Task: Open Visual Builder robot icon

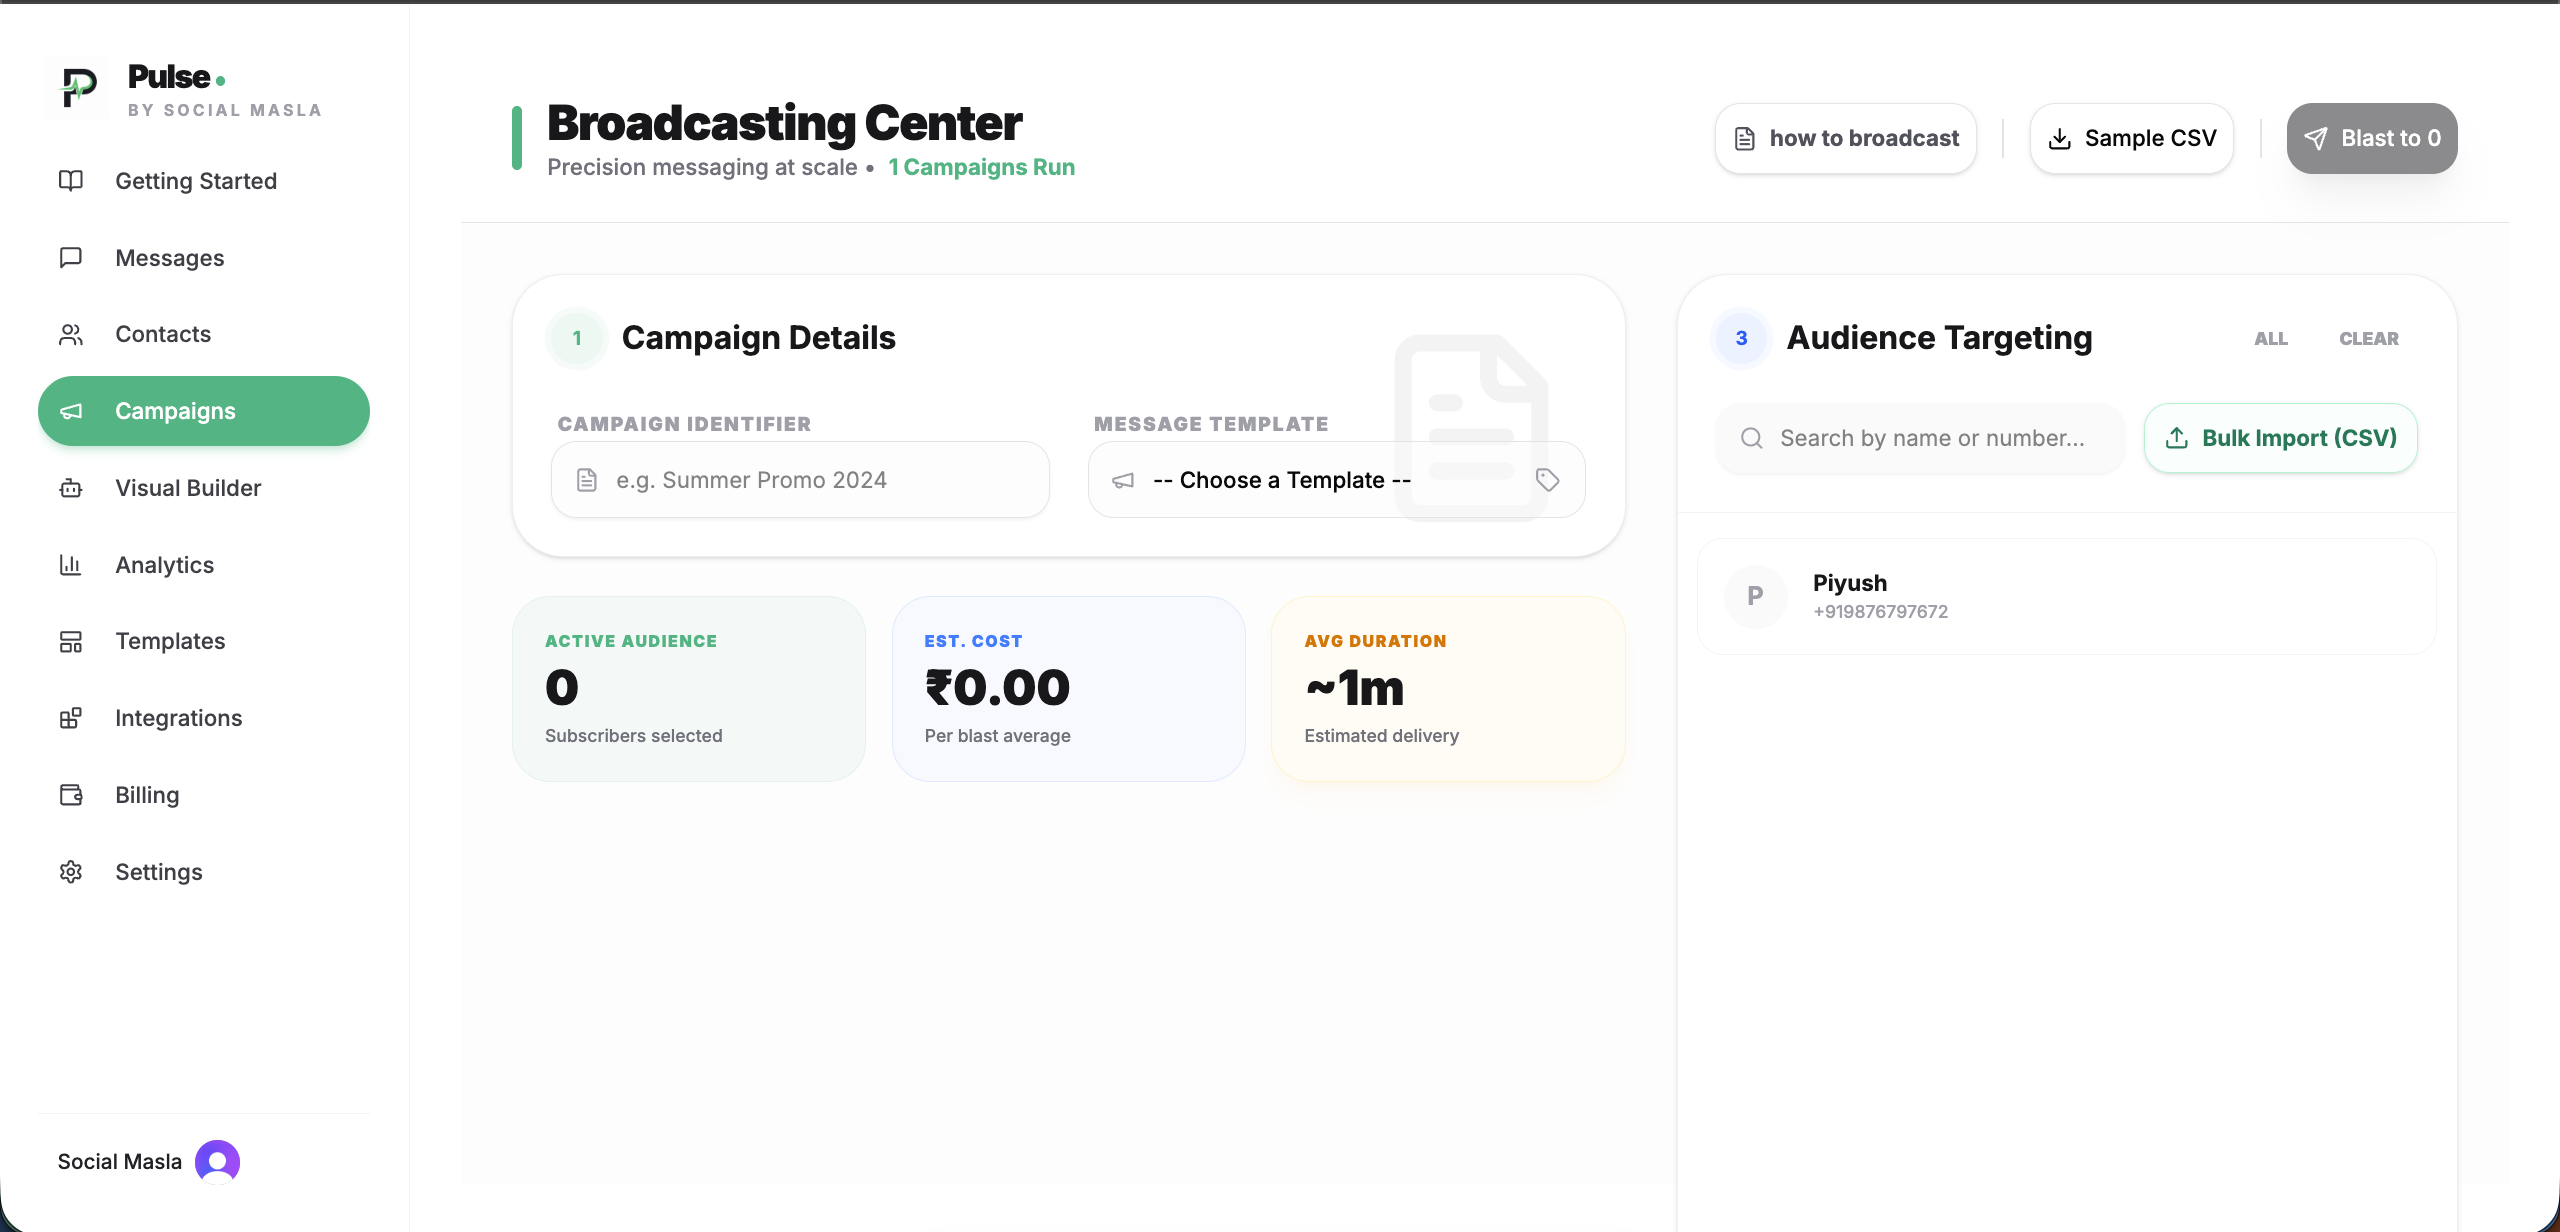Action: click(71, 488)
